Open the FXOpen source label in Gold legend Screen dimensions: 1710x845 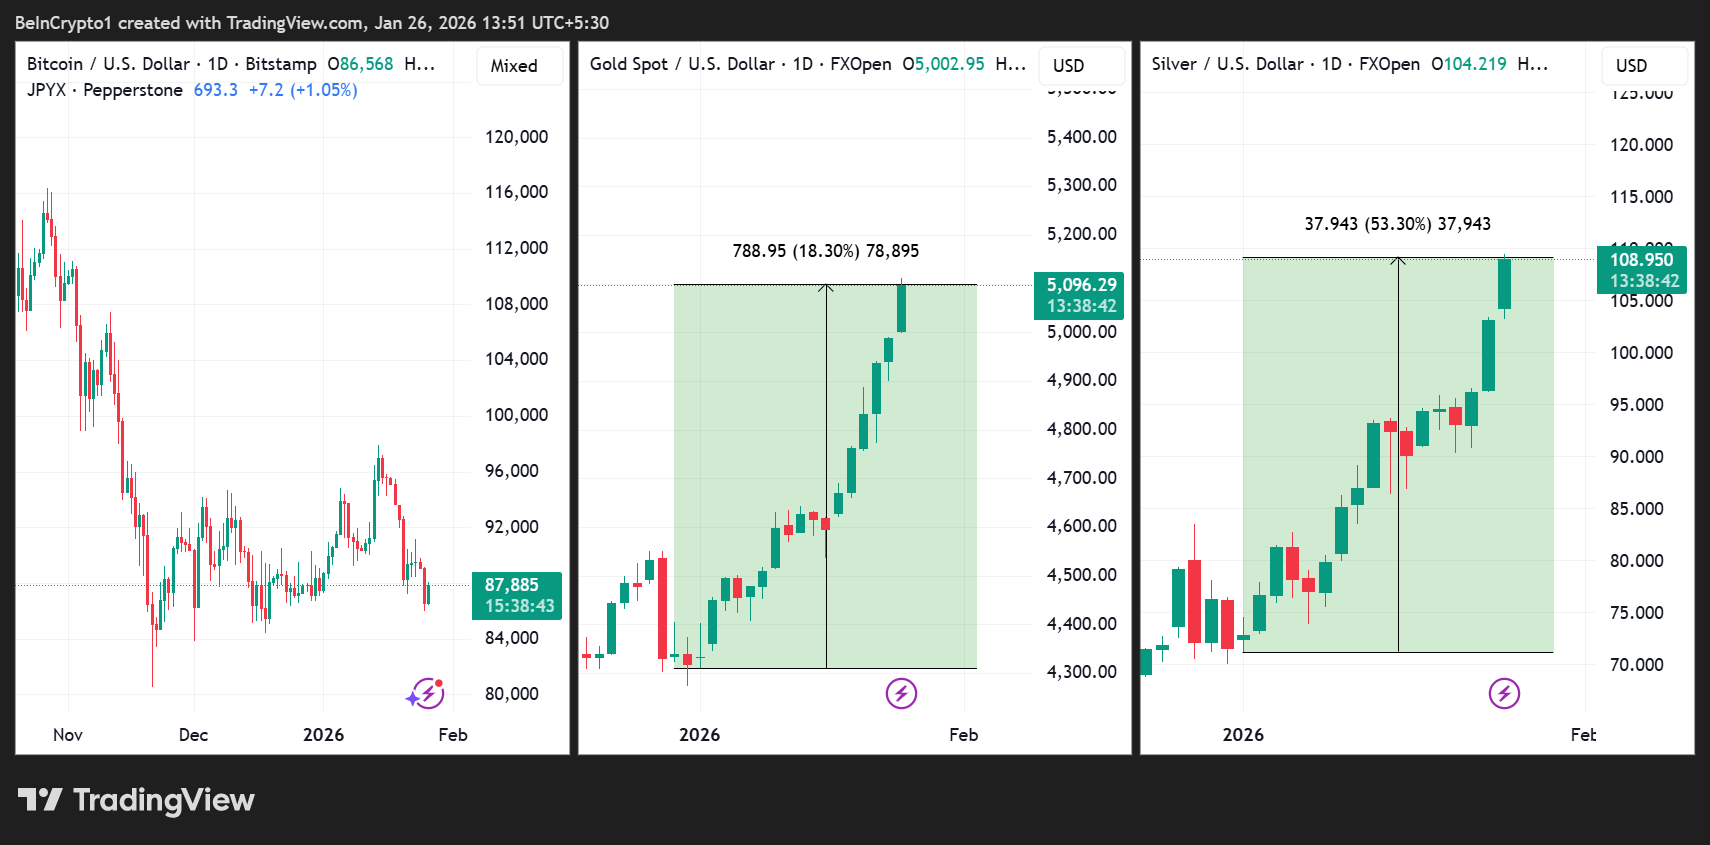[862, 64]
